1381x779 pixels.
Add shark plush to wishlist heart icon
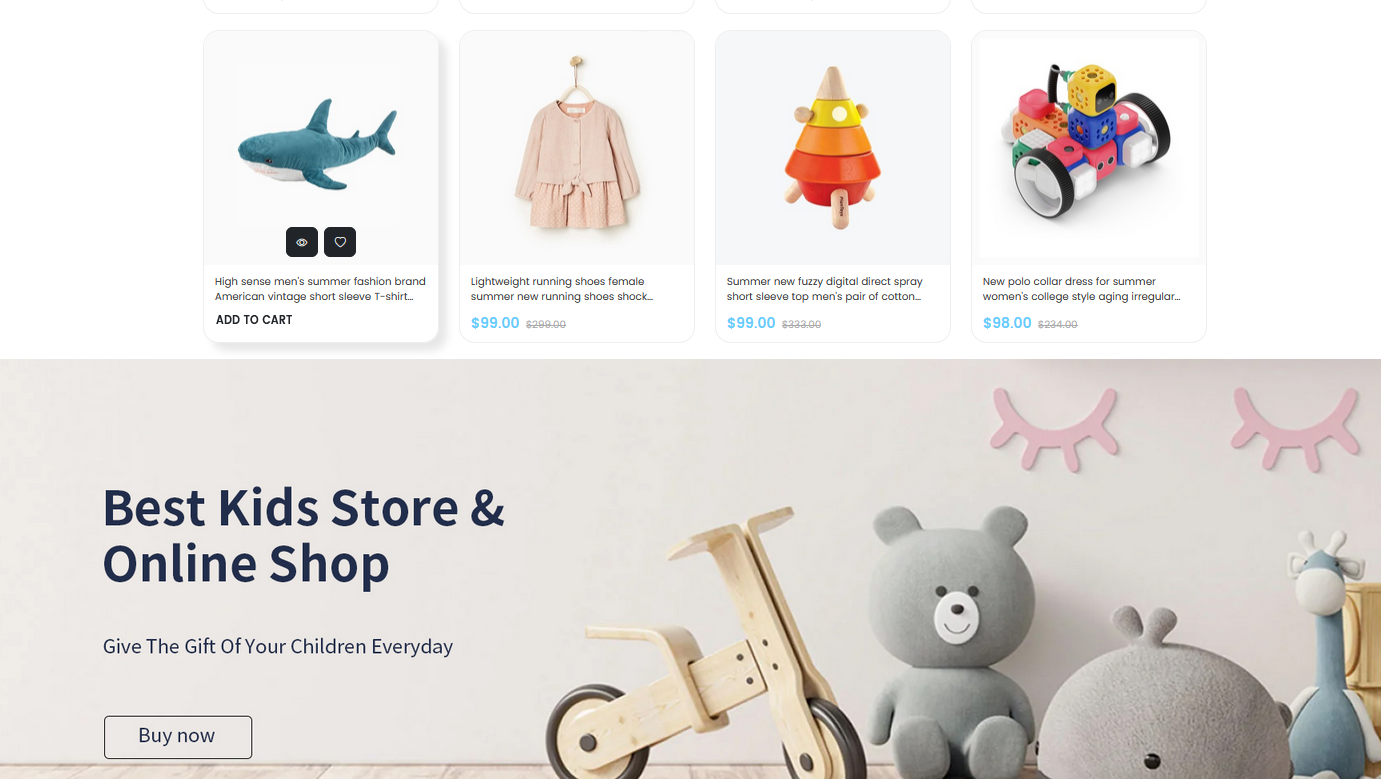pyautogui.click(x=340, y=242)
